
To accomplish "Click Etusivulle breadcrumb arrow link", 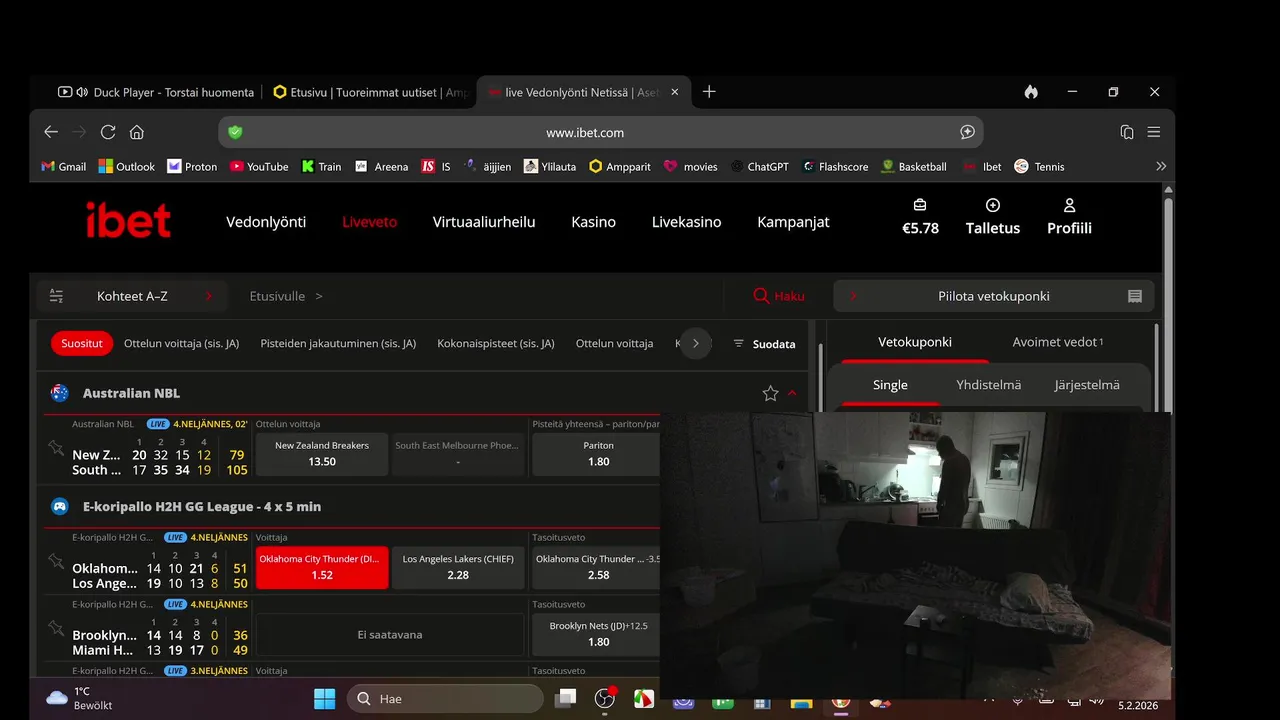I will pyautogui.click(x=286, y=296).
